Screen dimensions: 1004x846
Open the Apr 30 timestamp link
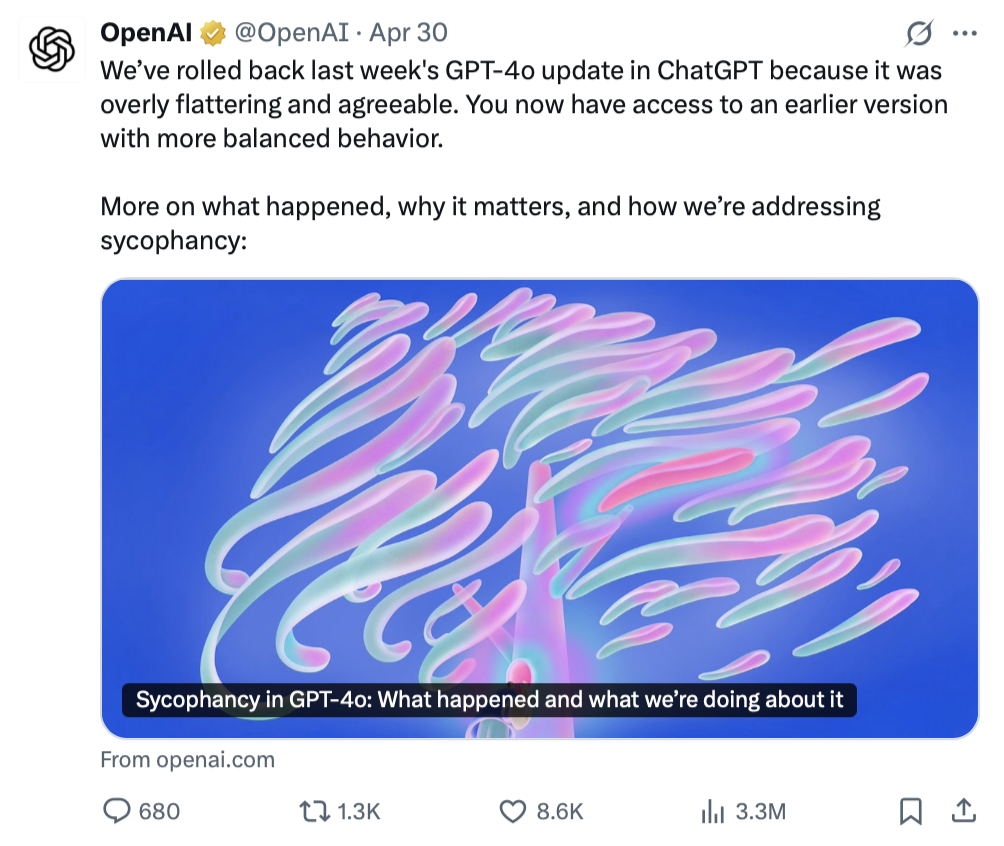(x=408, y=33)
